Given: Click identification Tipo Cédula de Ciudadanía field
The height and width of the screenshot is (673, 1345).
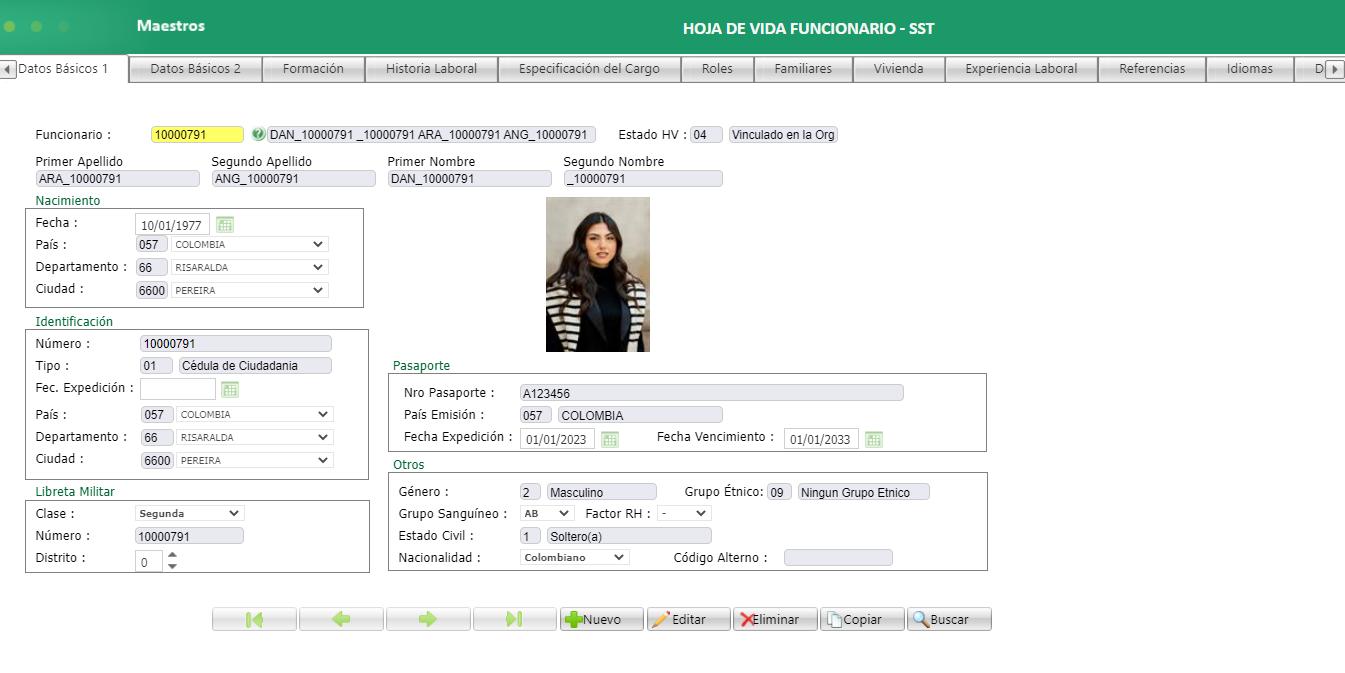Looking at the screenshot, I should [x=255, y=366].
